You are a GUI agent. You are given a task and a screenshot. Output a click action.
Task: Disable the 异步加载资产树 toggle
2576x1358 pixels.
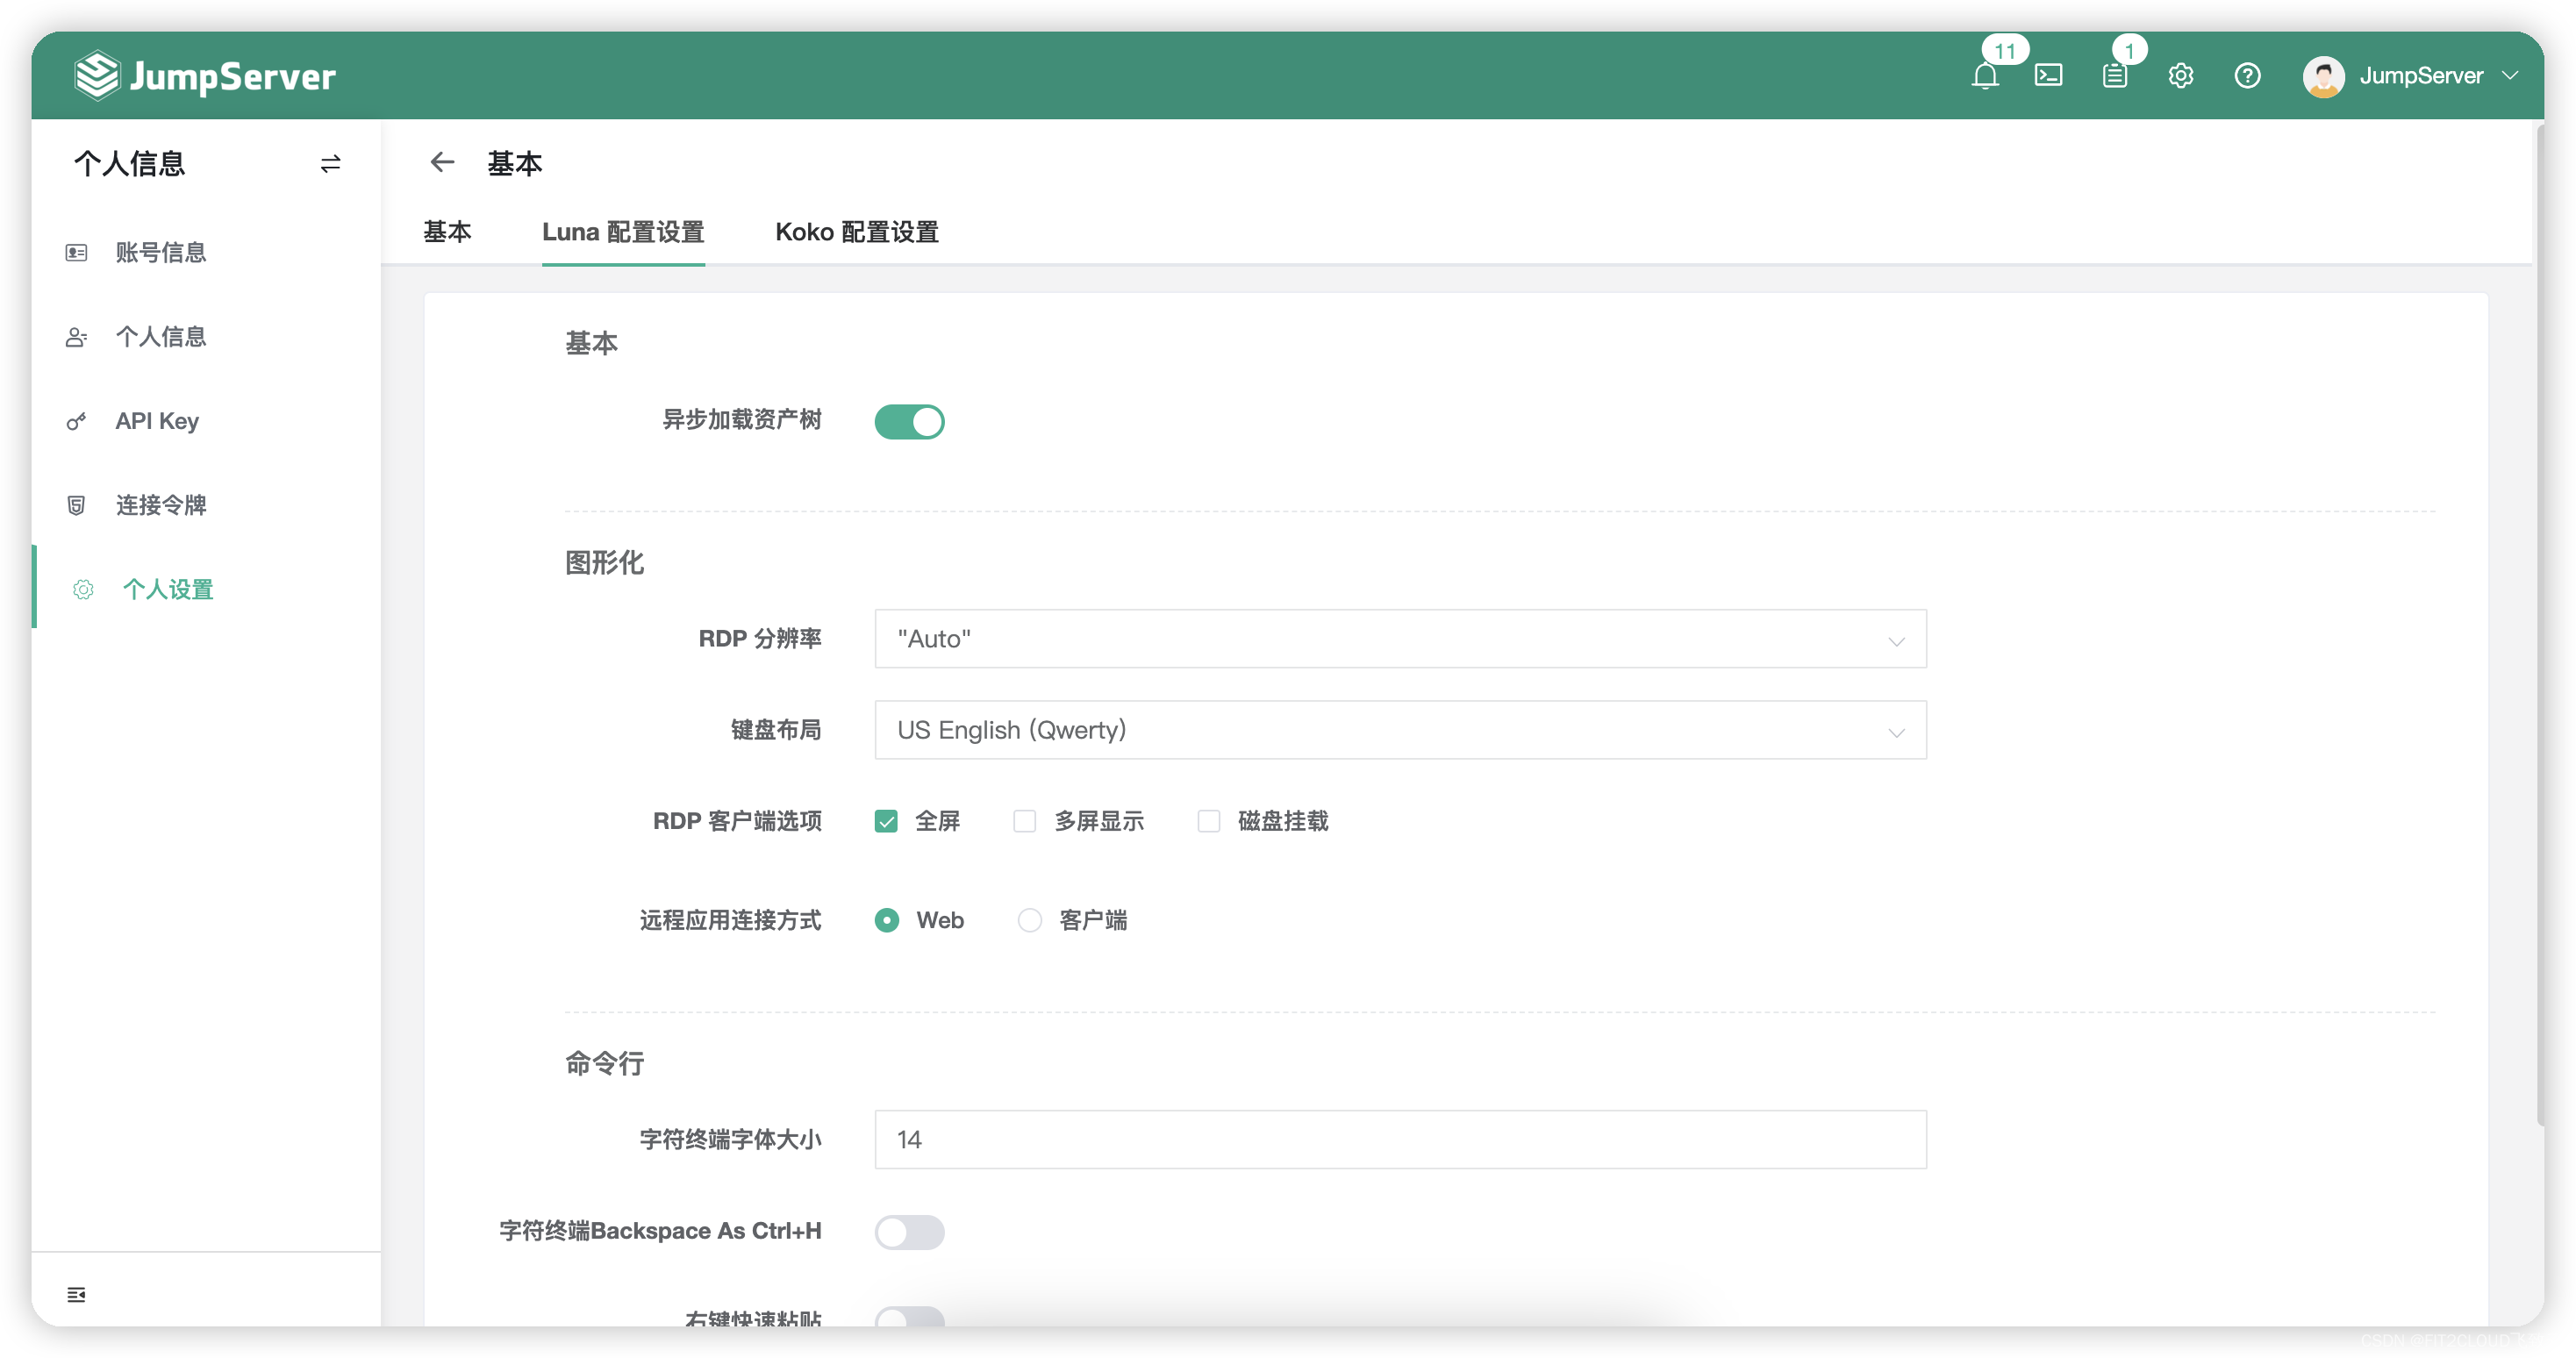coord(909,421)
